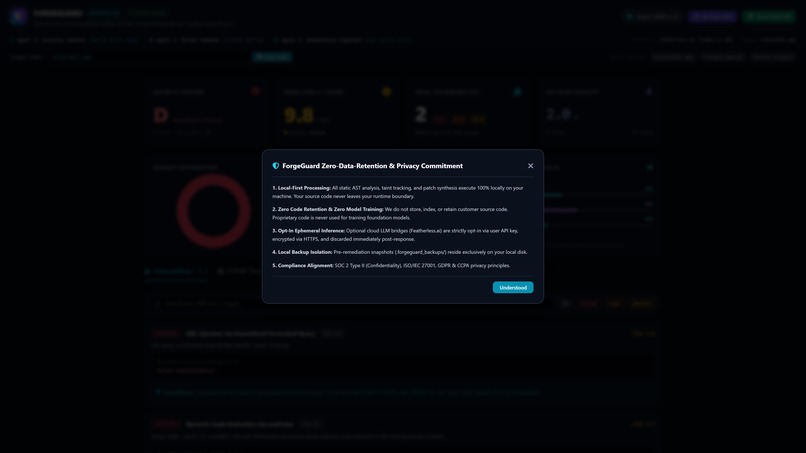Click the Understood button in the privacy dialog
806x453 pixels.
(x=512, y=287)
